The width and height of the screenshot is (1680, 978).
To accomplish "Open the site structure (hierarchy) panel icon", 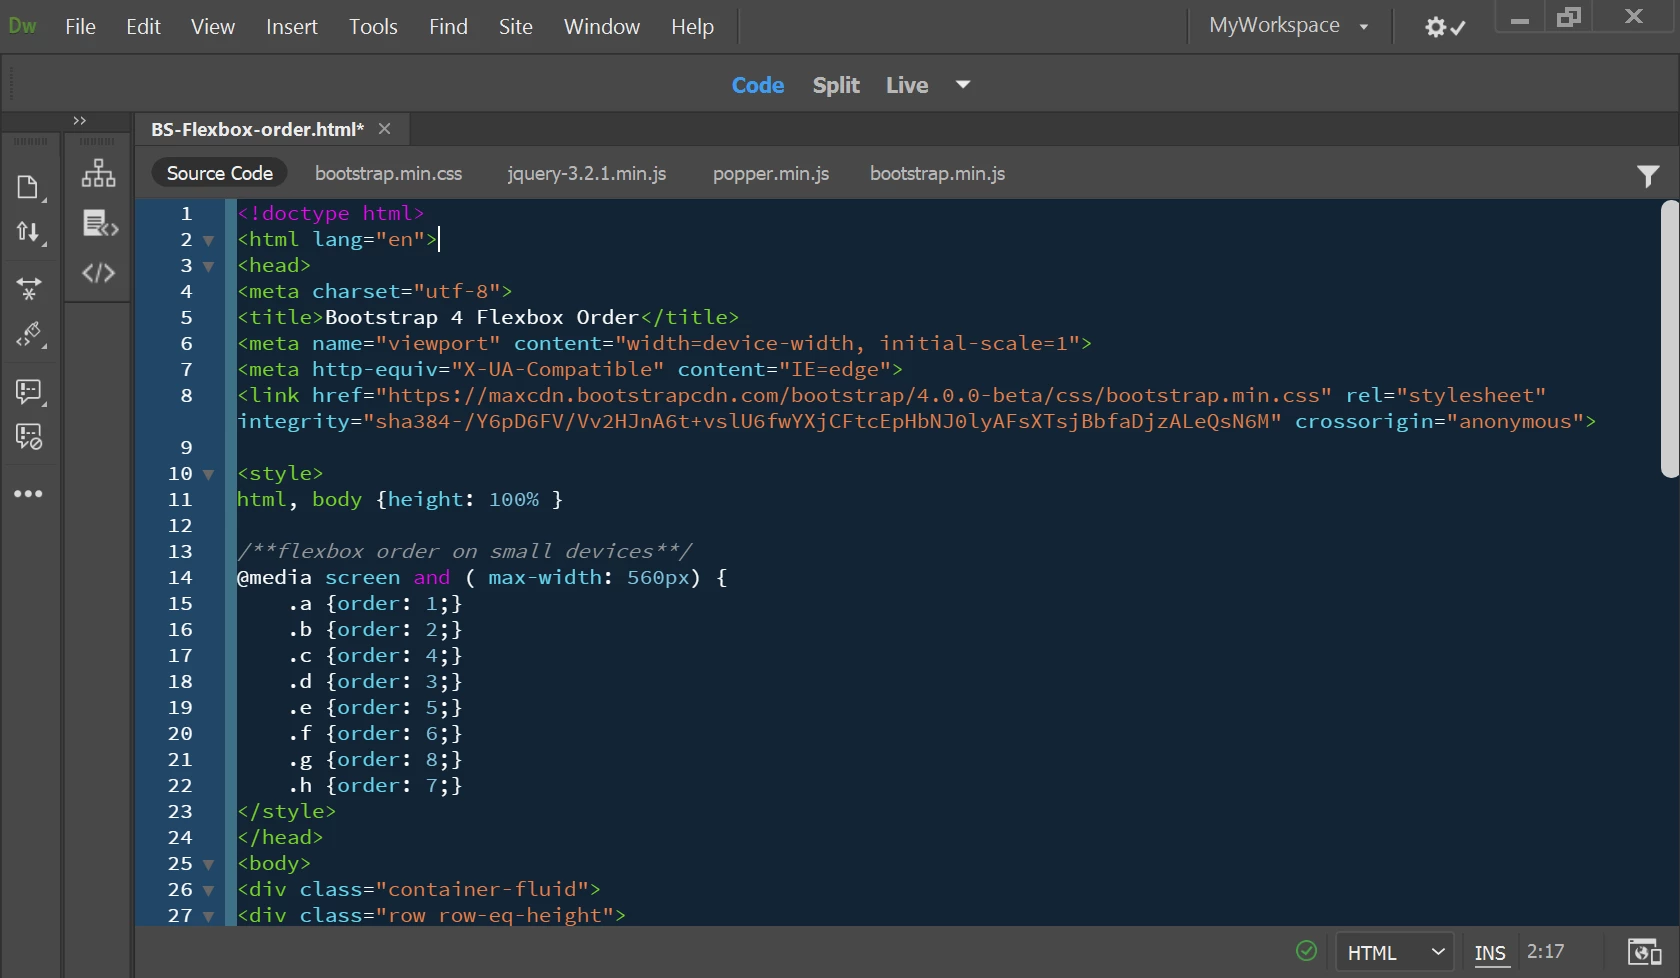I will (x=98, y=173).
